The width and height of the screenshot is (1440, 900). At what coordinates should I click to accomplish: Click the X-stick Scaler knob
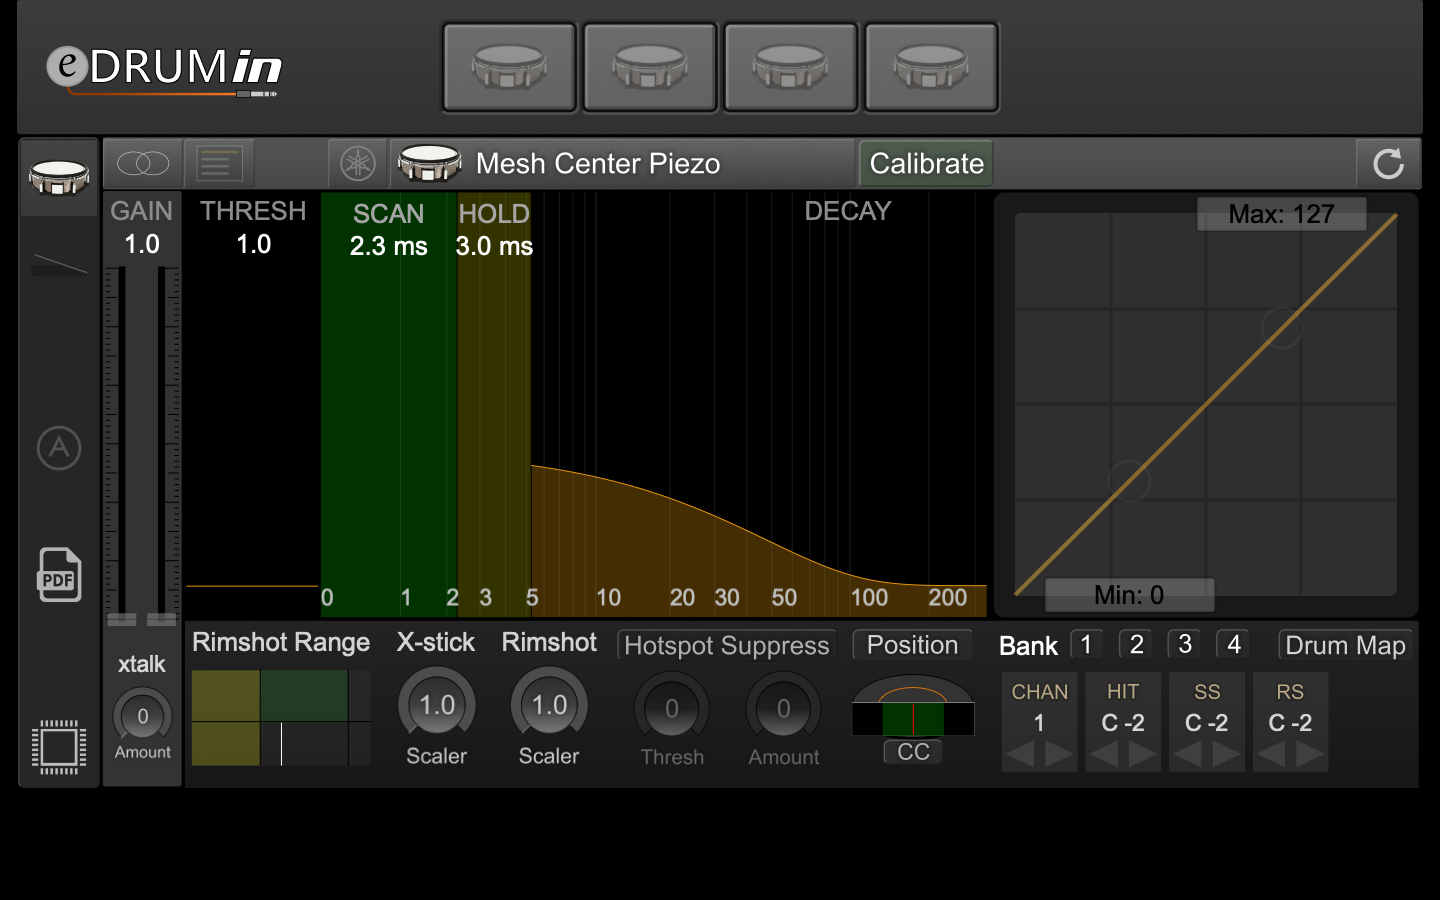[437, 706]
